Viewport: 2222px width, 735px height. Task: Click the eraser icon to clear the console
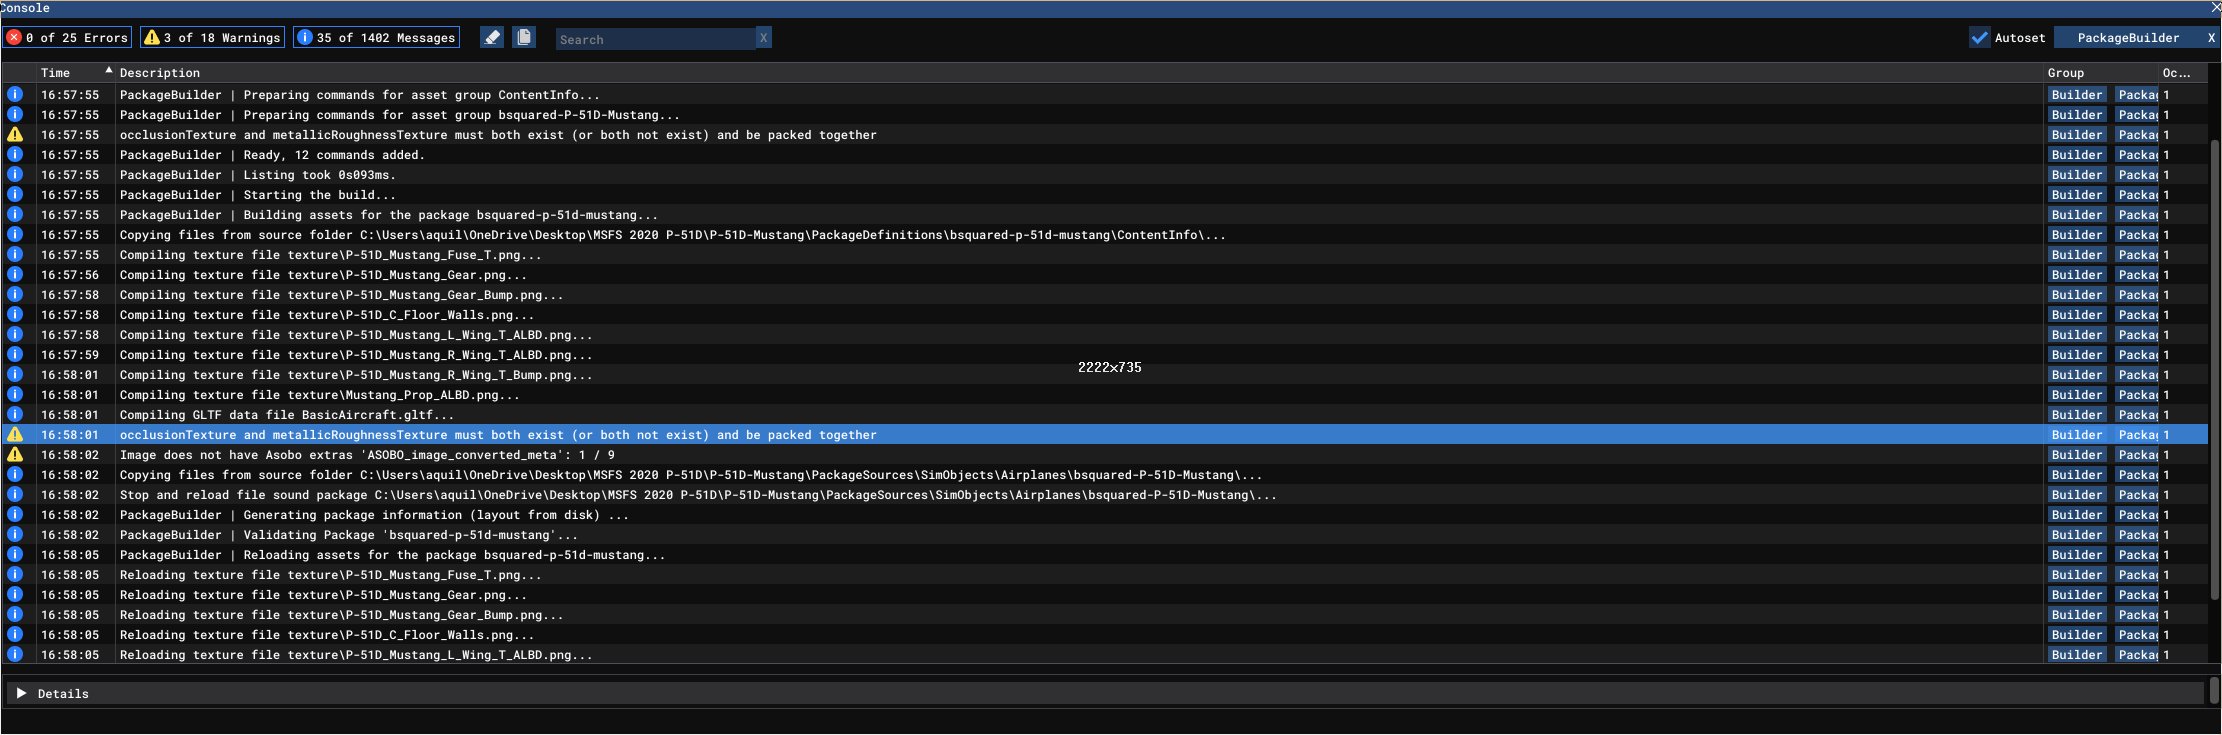(x=491, y=38)
